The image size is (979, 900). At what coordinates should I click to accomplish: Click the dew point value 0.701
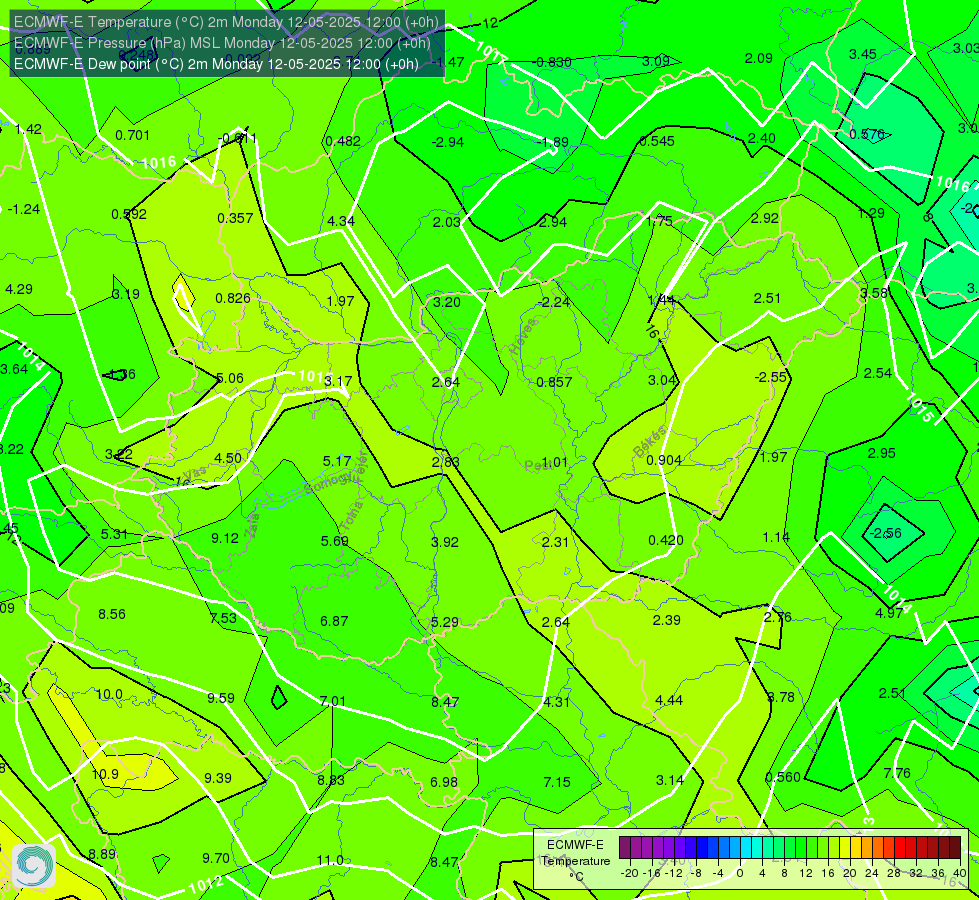(132, 135)
